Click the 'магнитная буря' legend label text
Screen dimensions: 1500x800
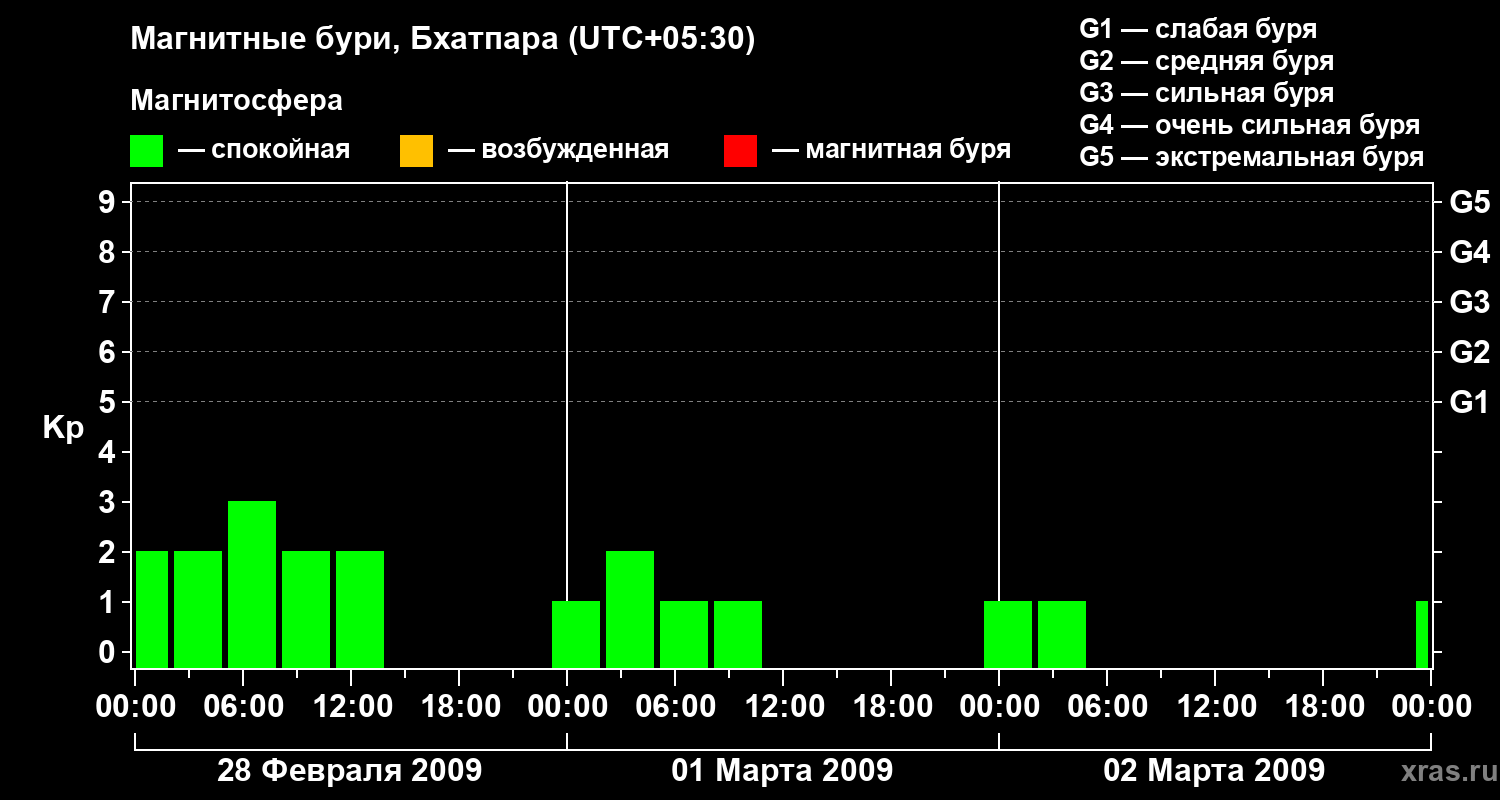pos(908,150)
